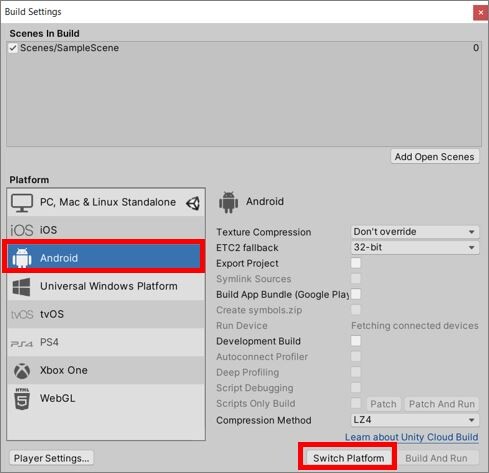Open the Compression Method dropdown
The width and height of the screenshot is (489, 473).
415,420
